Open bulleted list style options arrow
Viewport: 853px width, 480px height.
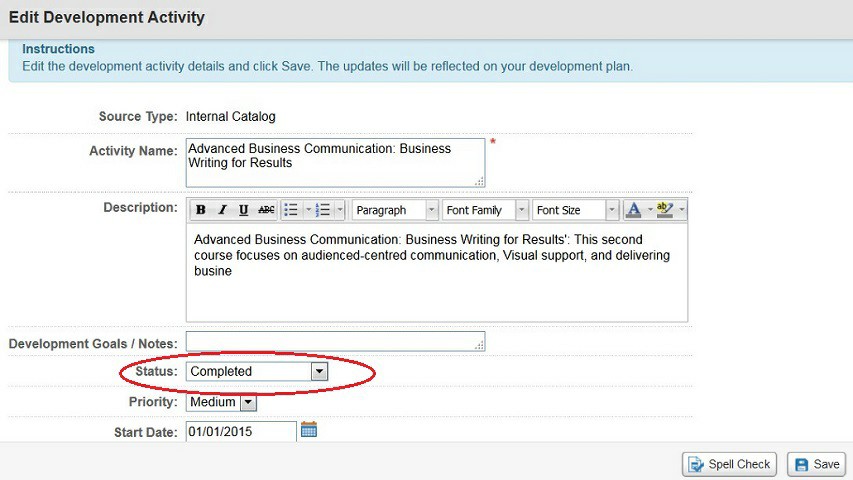coord(308,210)
